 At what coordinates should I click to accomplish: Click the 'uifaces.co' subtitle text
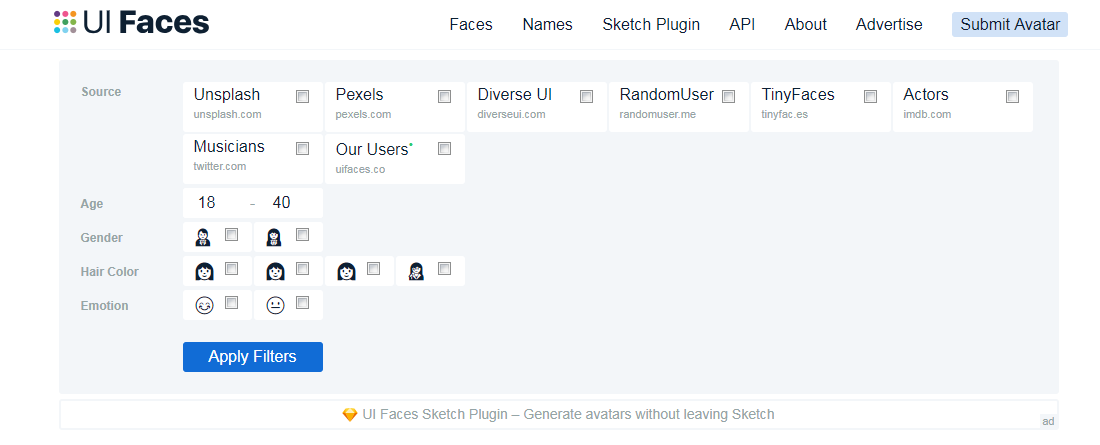point(360,170)
